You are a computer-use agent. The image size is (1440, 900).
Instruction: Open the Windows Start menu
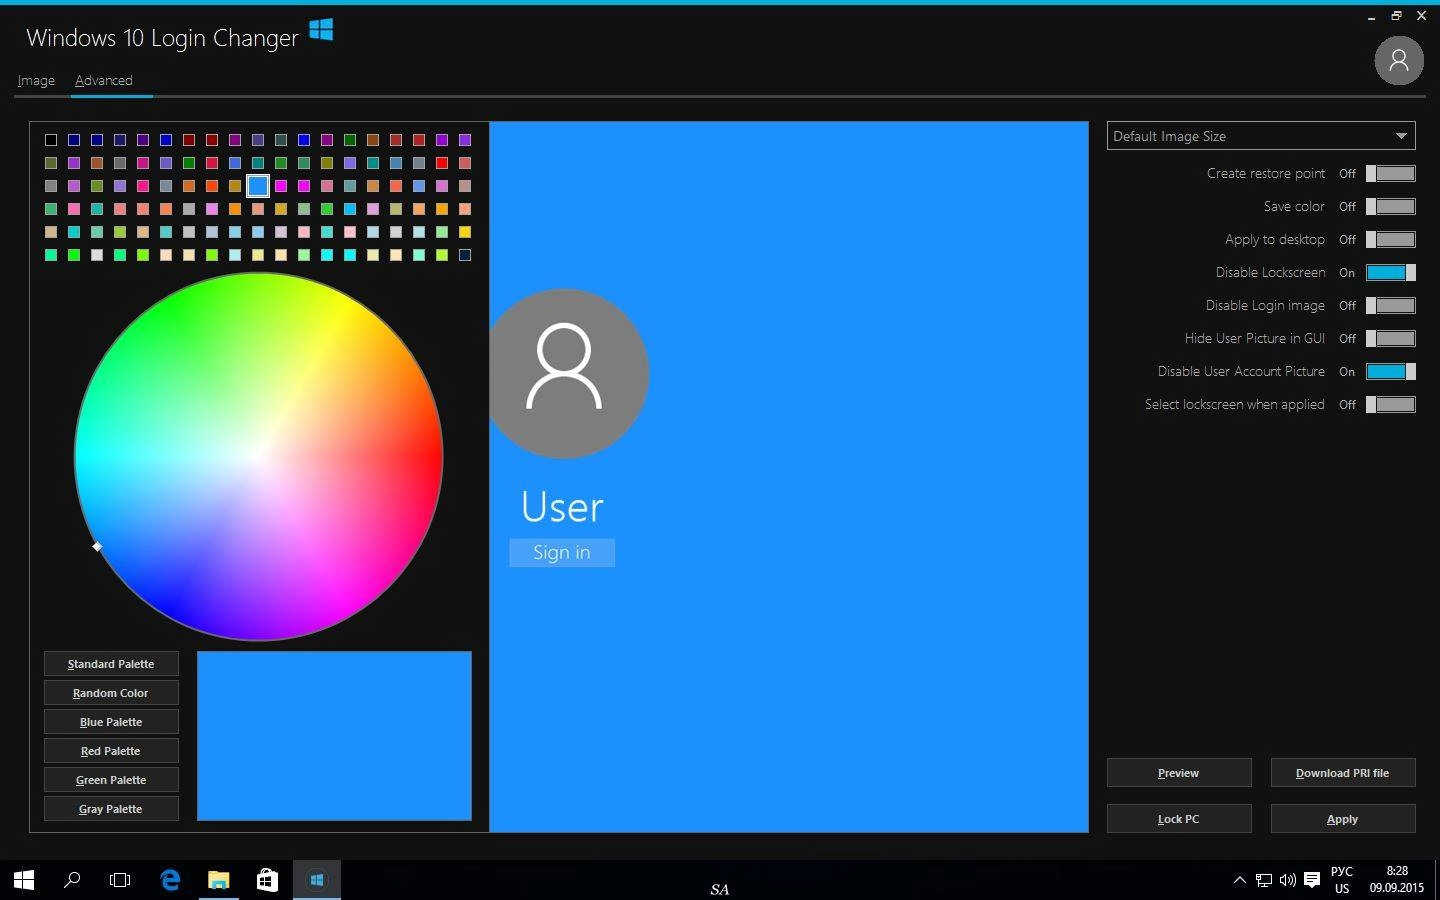tap(24, 880)
